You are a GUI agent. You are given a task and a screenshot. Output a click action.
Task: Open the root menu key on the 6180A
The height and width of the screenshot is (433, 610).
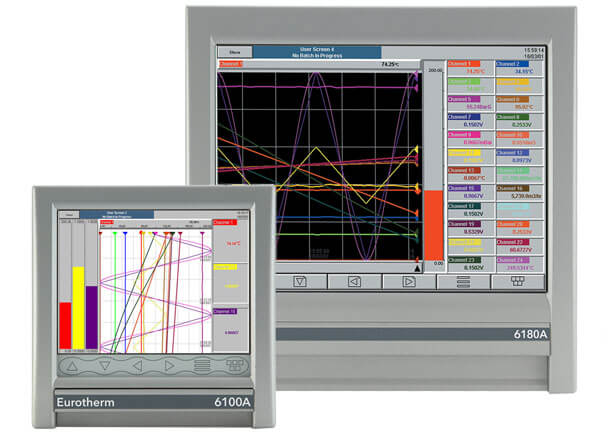[x=517, y=282]
